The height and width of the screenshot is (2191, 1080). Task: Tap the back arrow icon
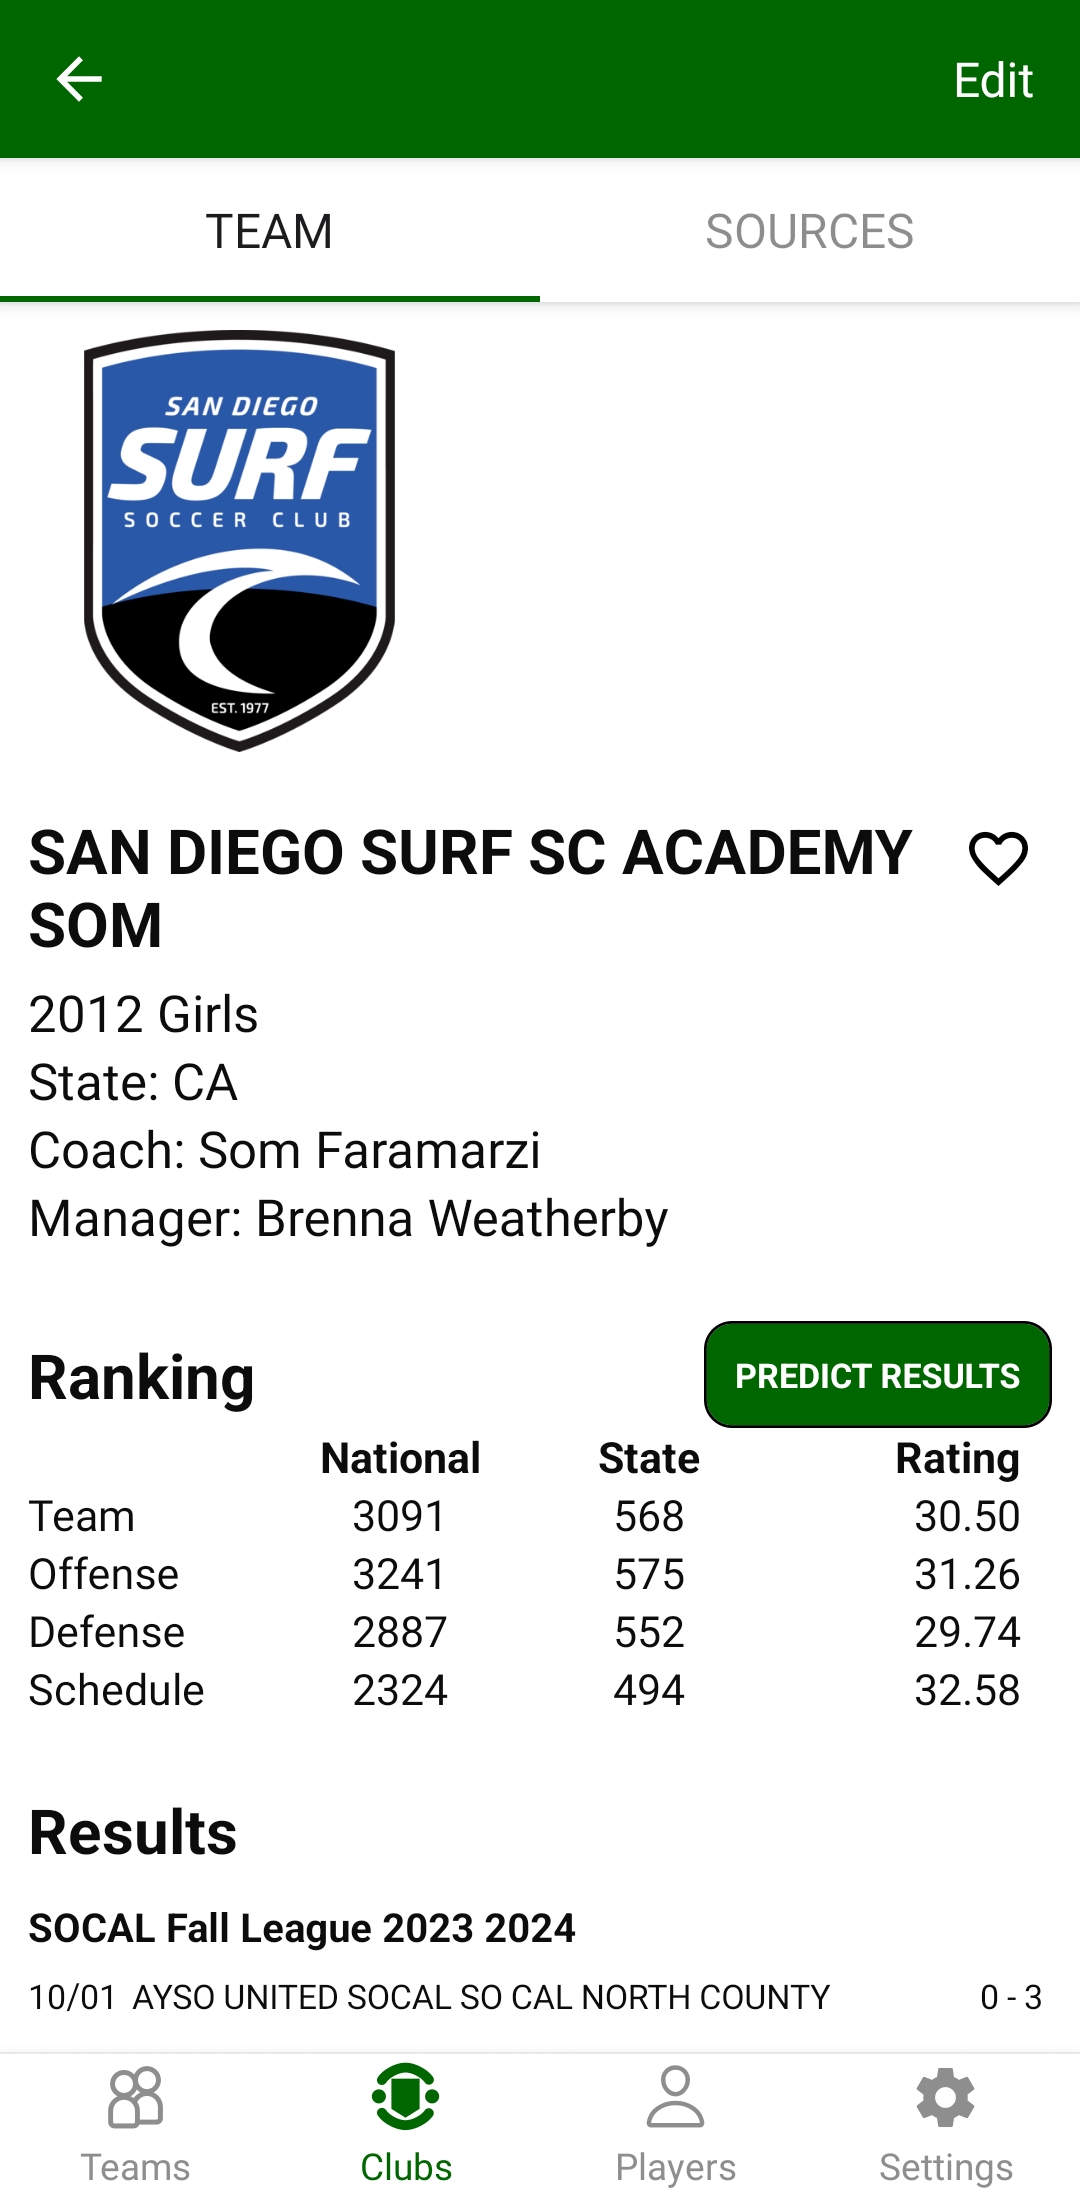point(79,79)
